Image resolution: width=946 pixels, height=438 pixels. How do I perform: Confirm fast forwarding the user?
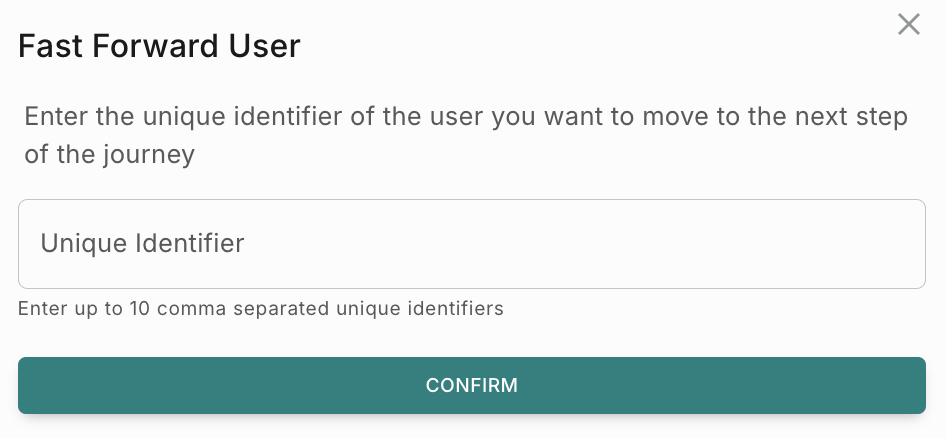click(x=471, y=385)
